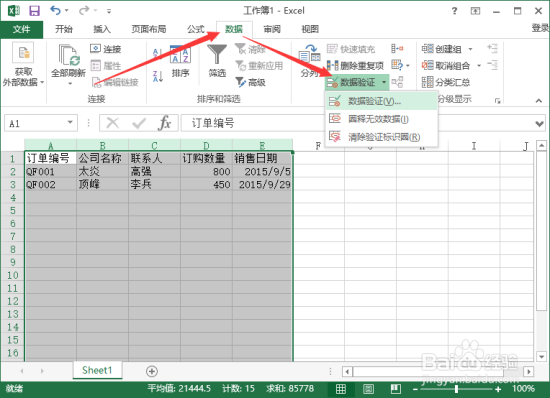Switch to the 视图 View tab
550x398 pixels.
point(310,29)
